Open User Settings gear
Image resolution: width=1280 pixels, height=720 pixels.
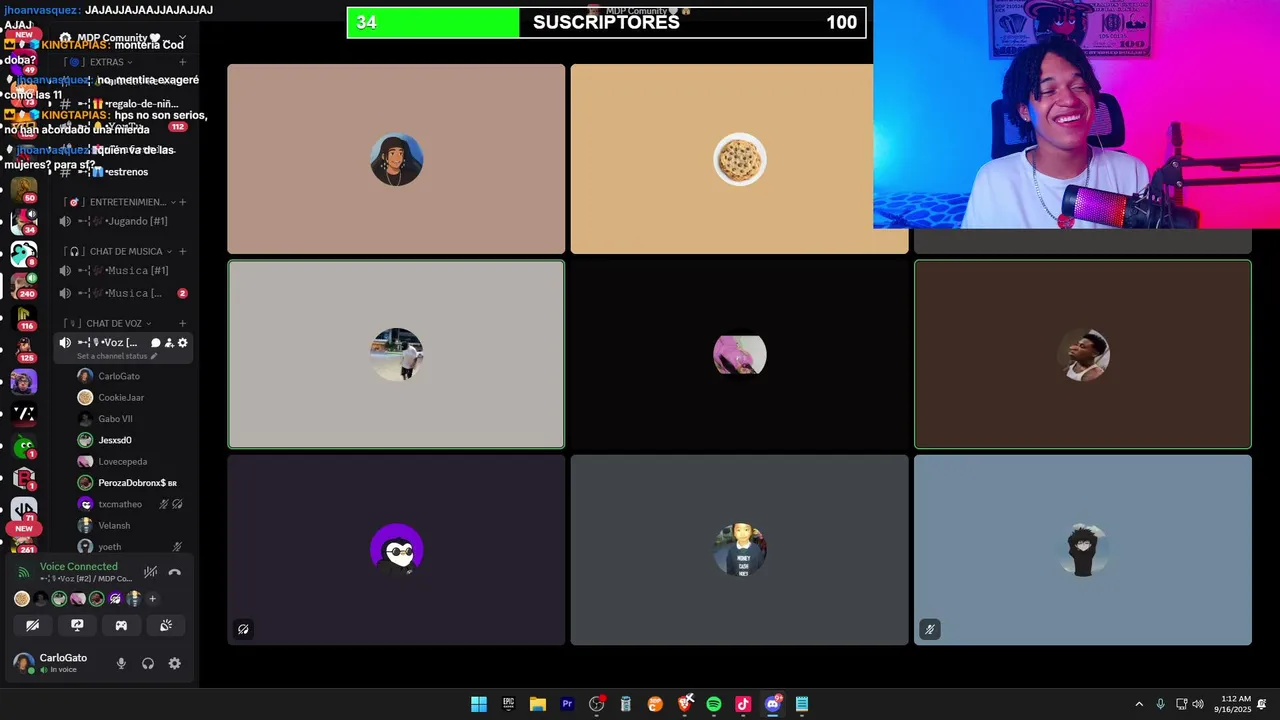(175, 663)
